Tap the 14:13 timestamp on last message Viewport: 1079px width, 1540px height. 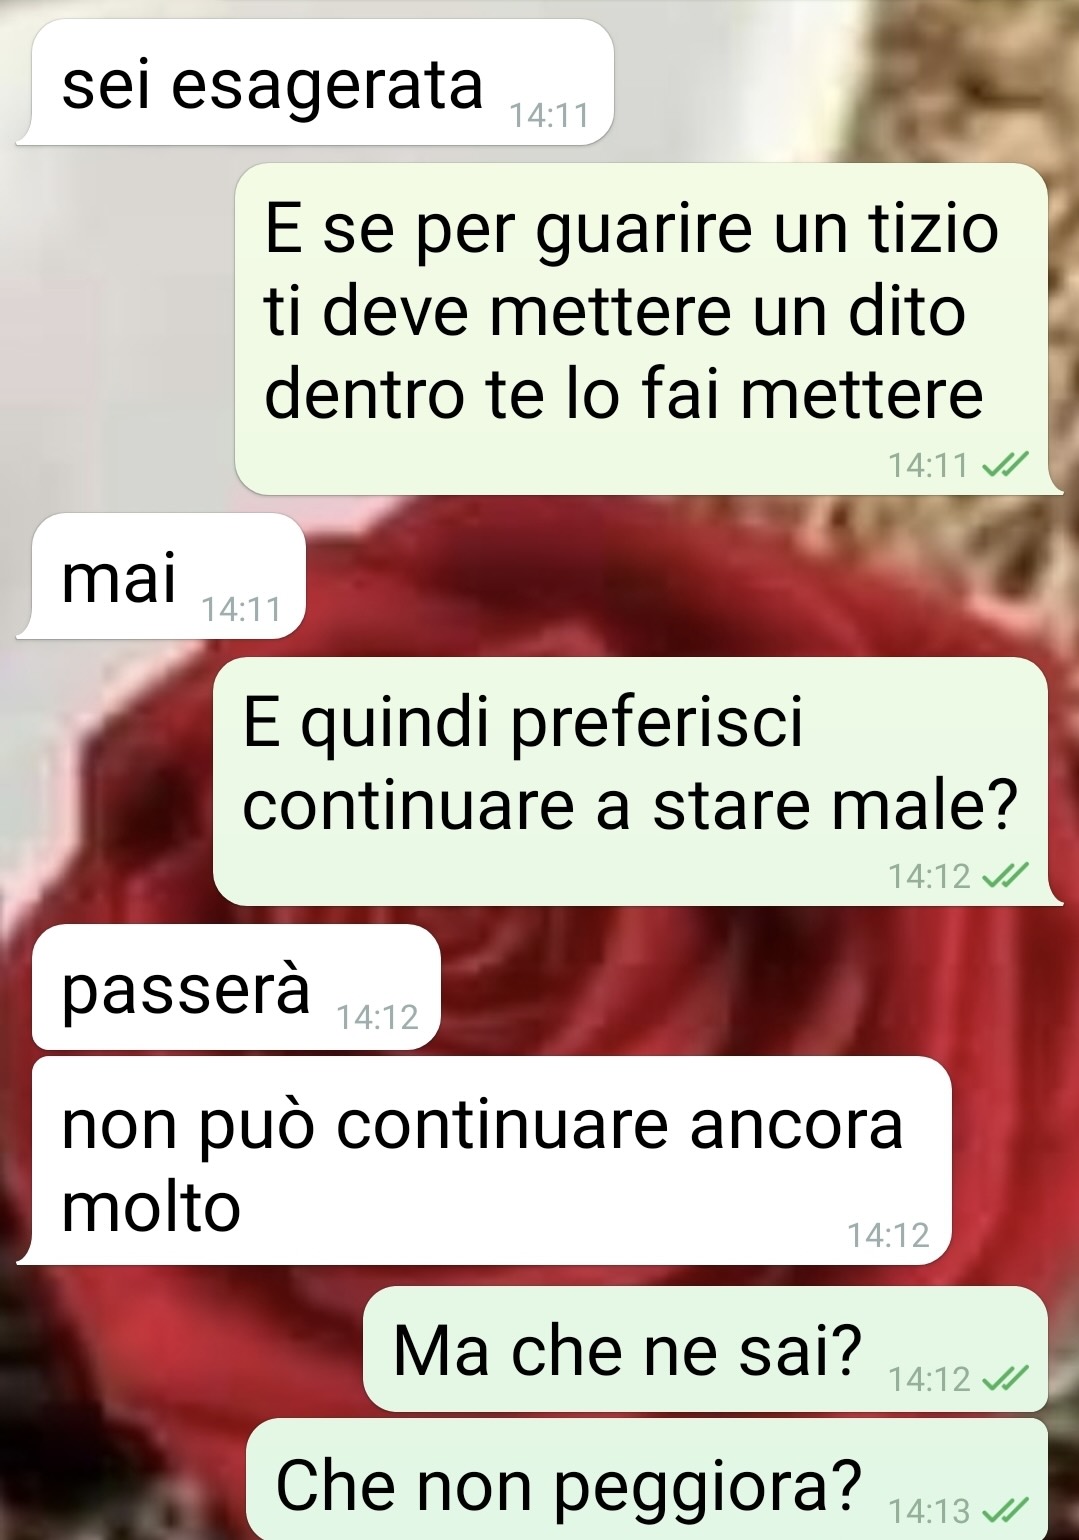tap(929, 1510)
